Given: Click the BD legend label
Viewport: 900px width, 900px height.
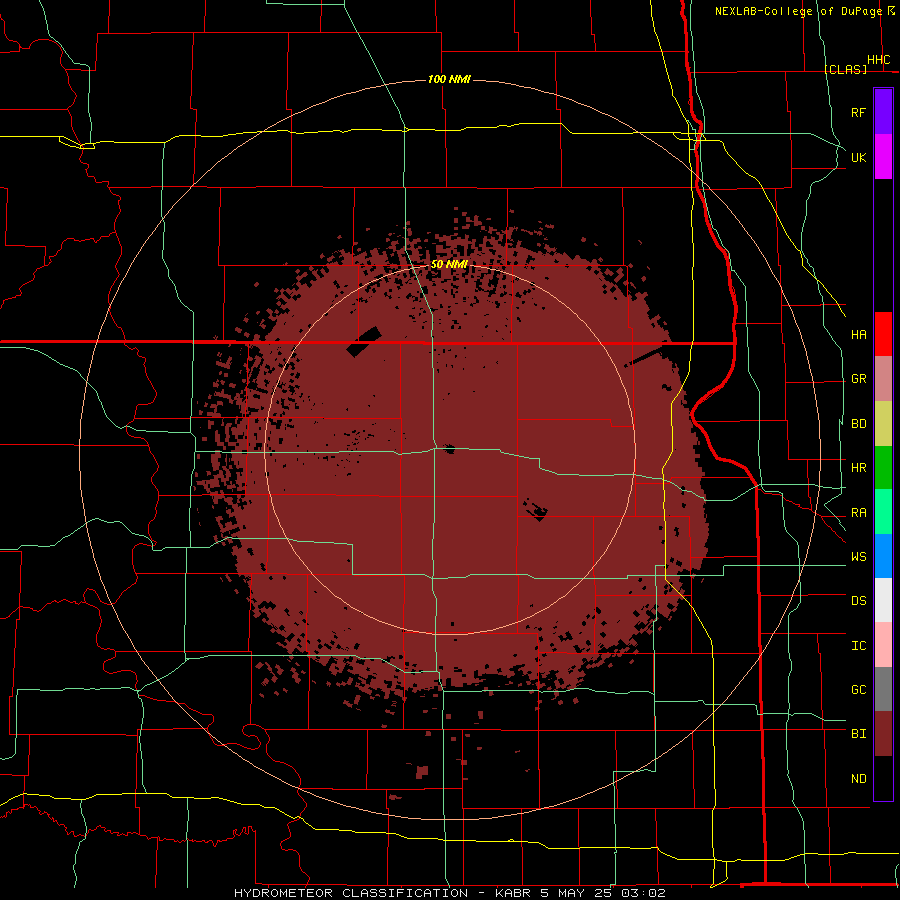Looking at the screenshot, I should [859, 424].
